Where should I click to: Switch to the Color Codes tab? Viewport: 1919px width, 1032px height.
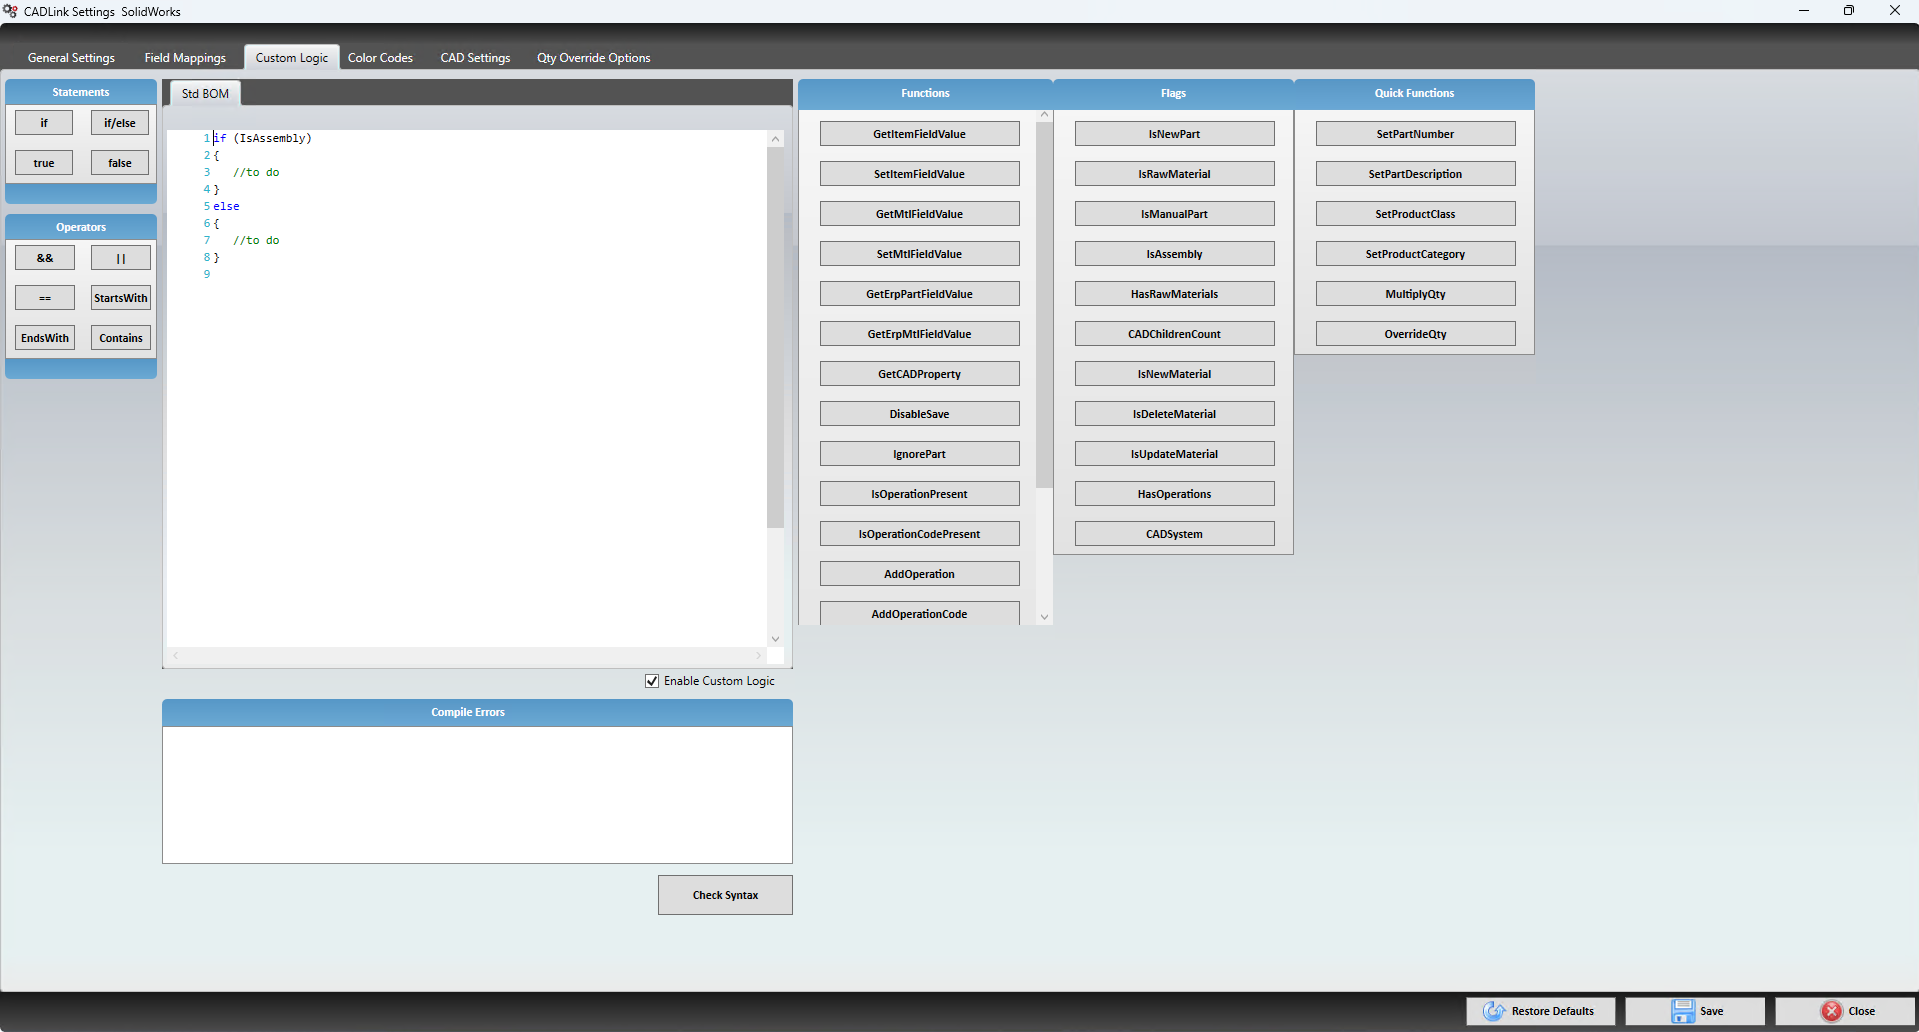click(x=380, y=57)
